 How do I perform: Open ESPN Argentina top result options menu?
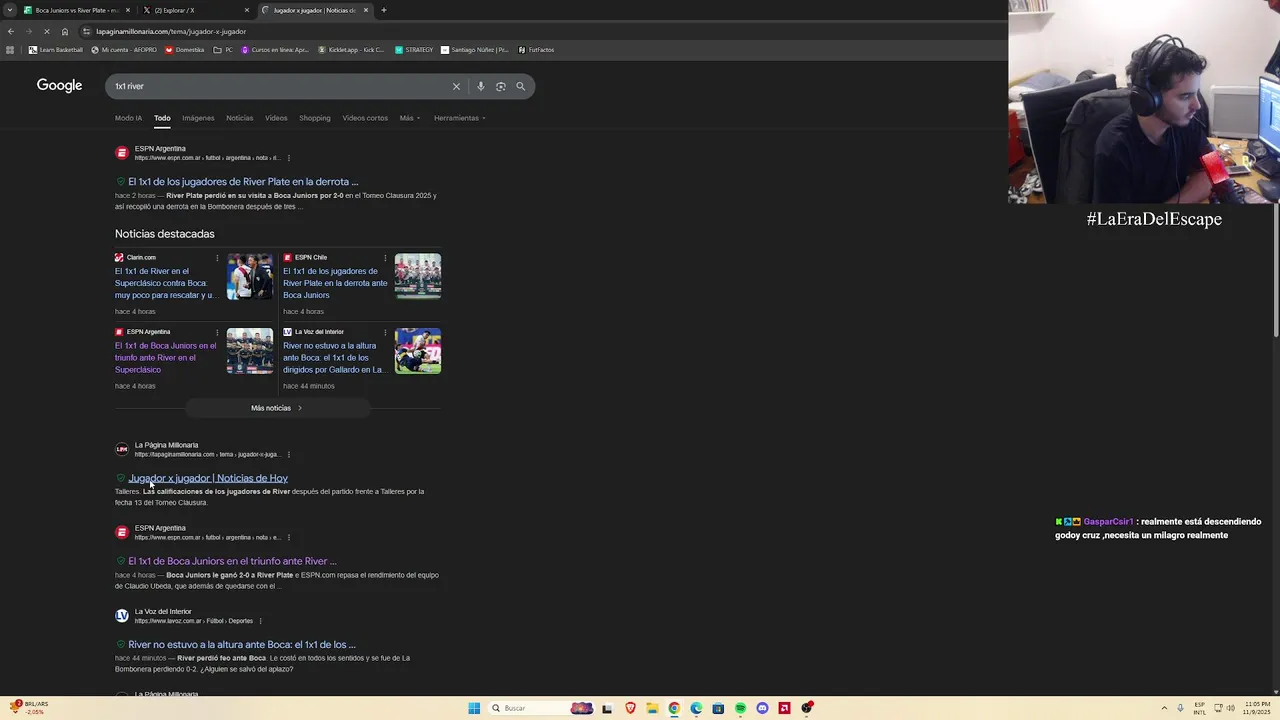pos(288,158)
